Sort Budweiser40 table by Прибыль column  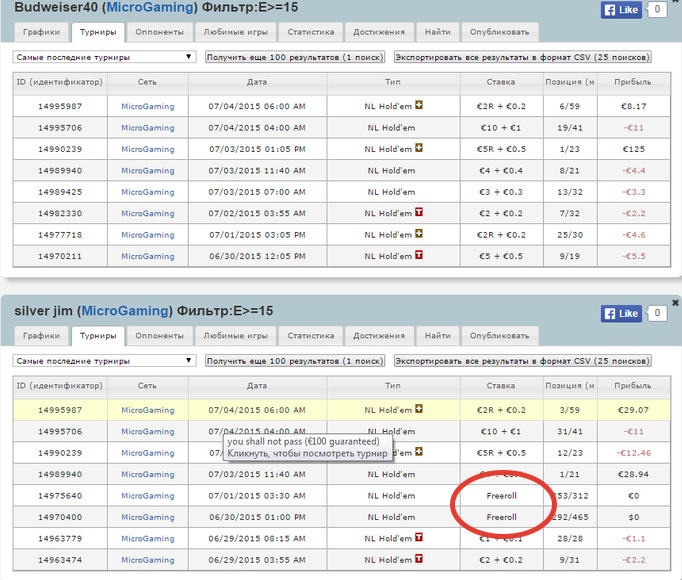[633, 82]
